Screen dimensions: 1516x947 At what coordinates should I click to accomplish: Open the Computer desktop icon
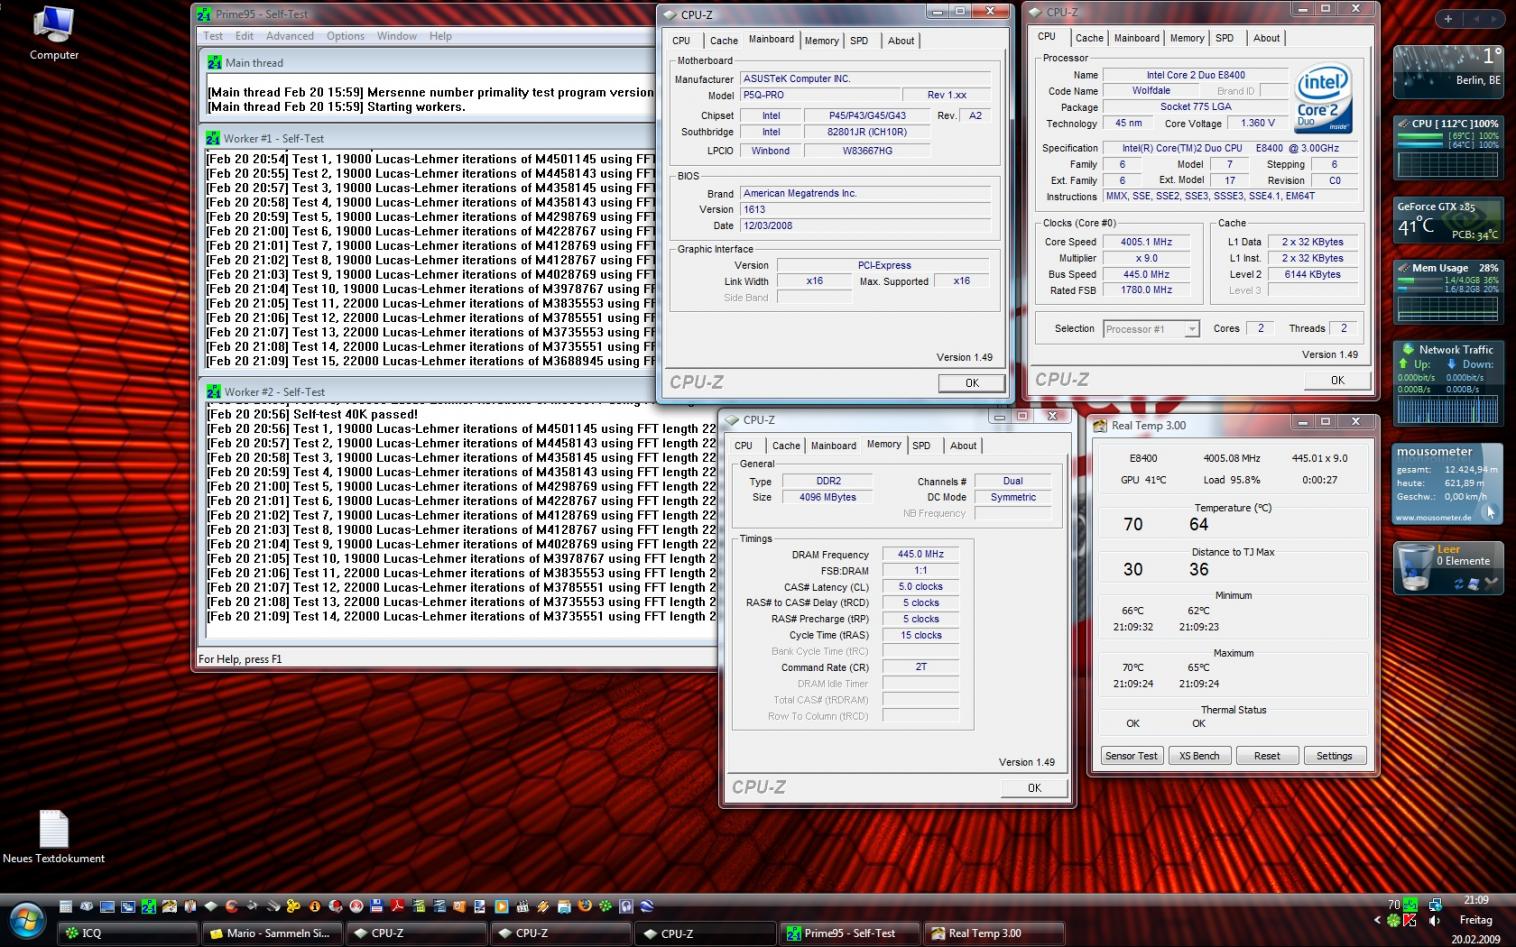(x=53, y=32)
